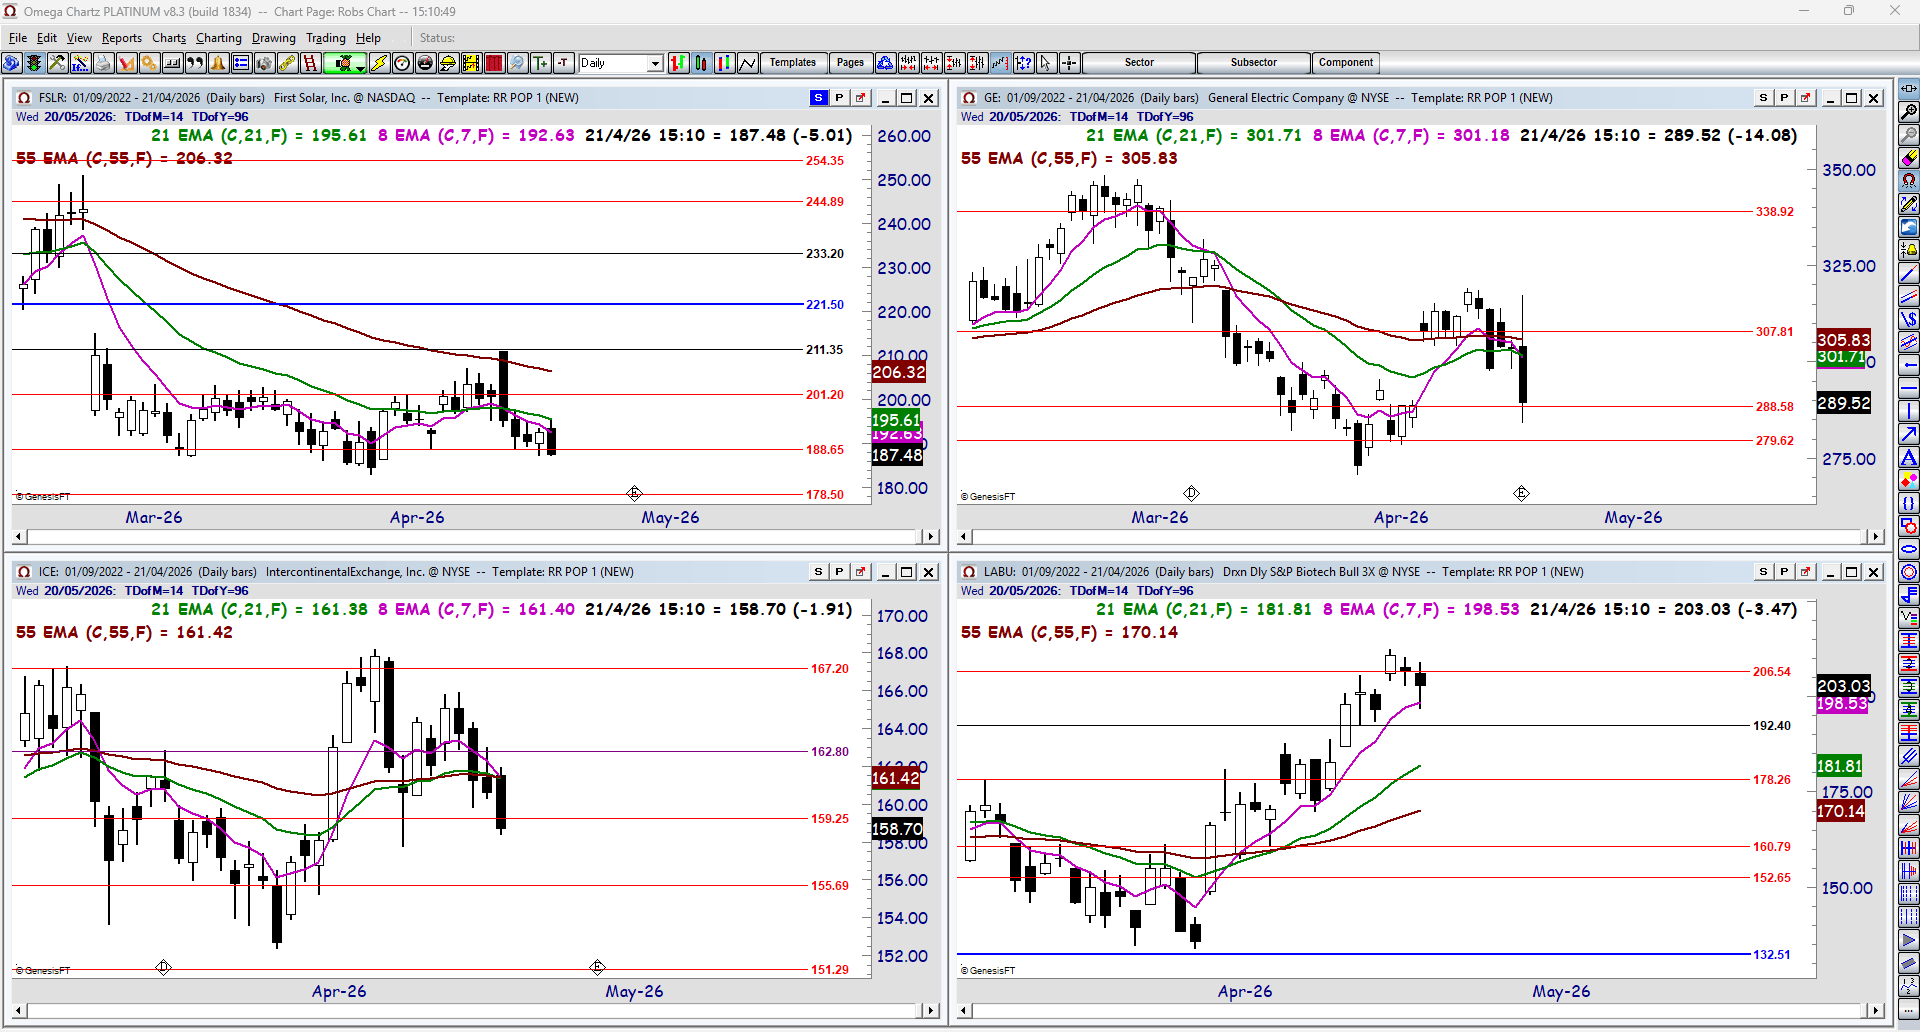Click the Sector button
This screenshot has width=1920, height=1032.
[1139, 63]
